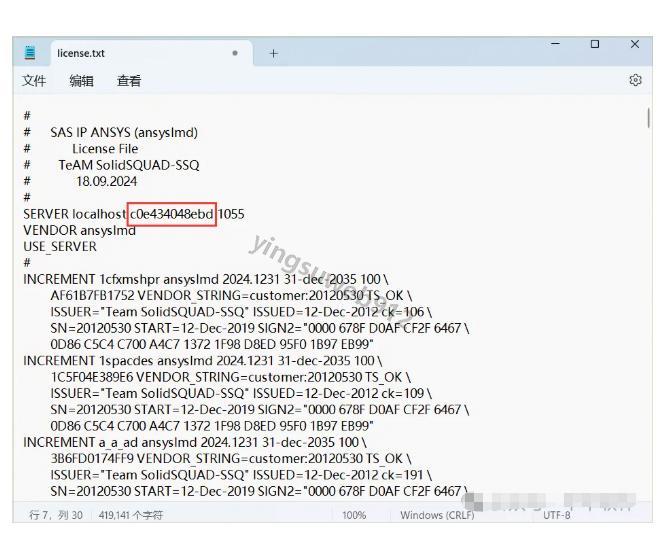Click the INCREMENT a_a_ad line

tap(195, 442)
